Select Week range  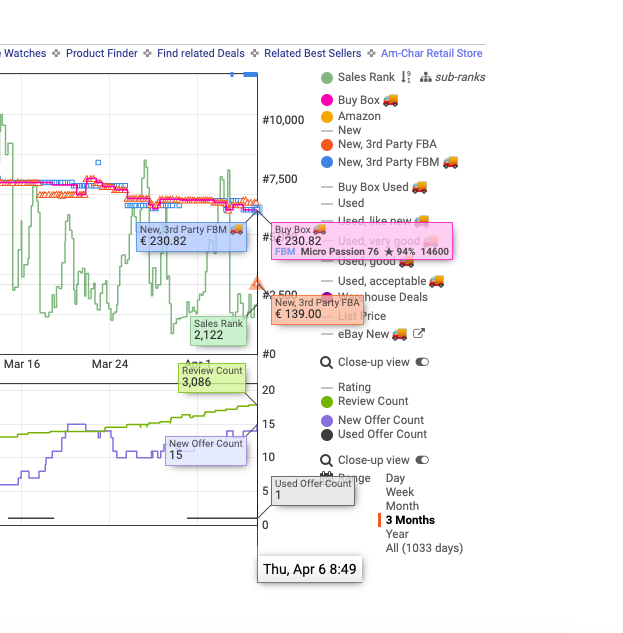click(400, 492)
